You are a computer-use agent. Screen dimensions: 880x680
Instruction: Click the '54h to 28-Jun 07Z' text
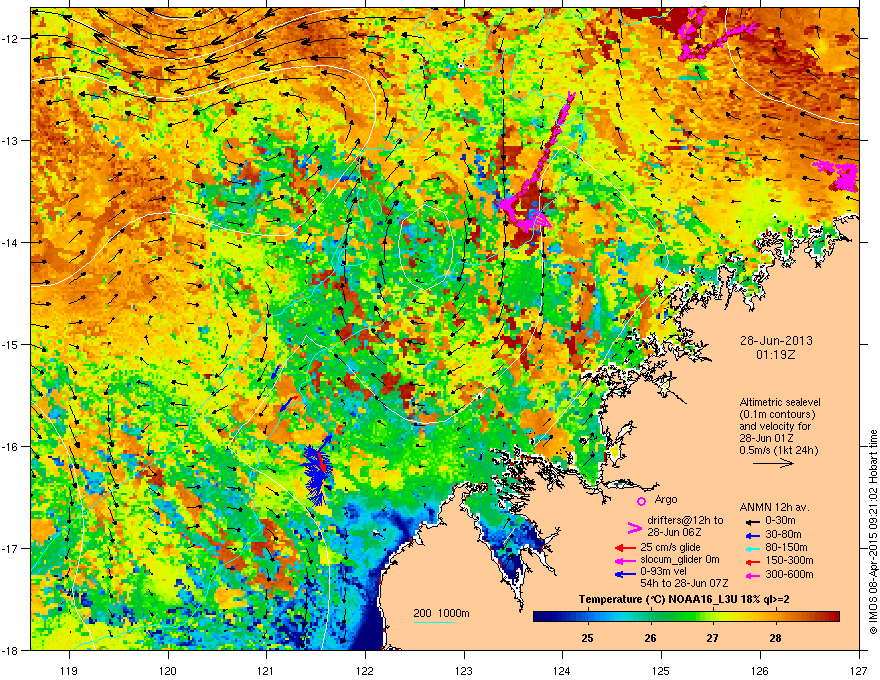[x=684, y=583]
